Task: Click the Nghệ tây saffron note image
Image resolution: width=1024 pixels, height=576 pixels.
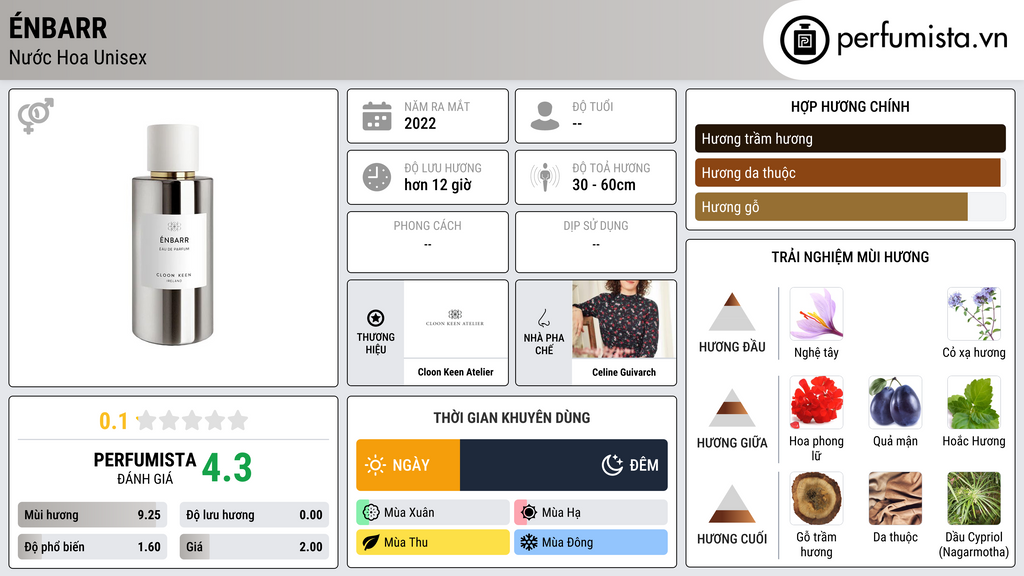Action: point(816,314)
